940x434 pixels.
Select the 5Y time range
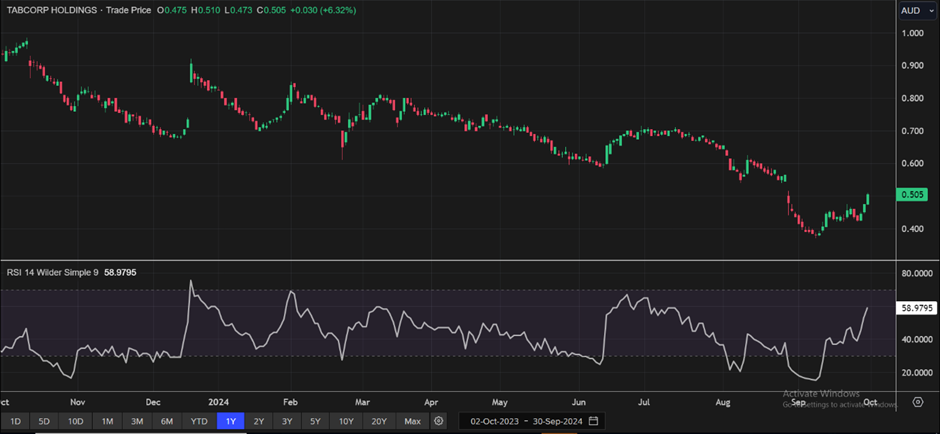click(316, 421)
